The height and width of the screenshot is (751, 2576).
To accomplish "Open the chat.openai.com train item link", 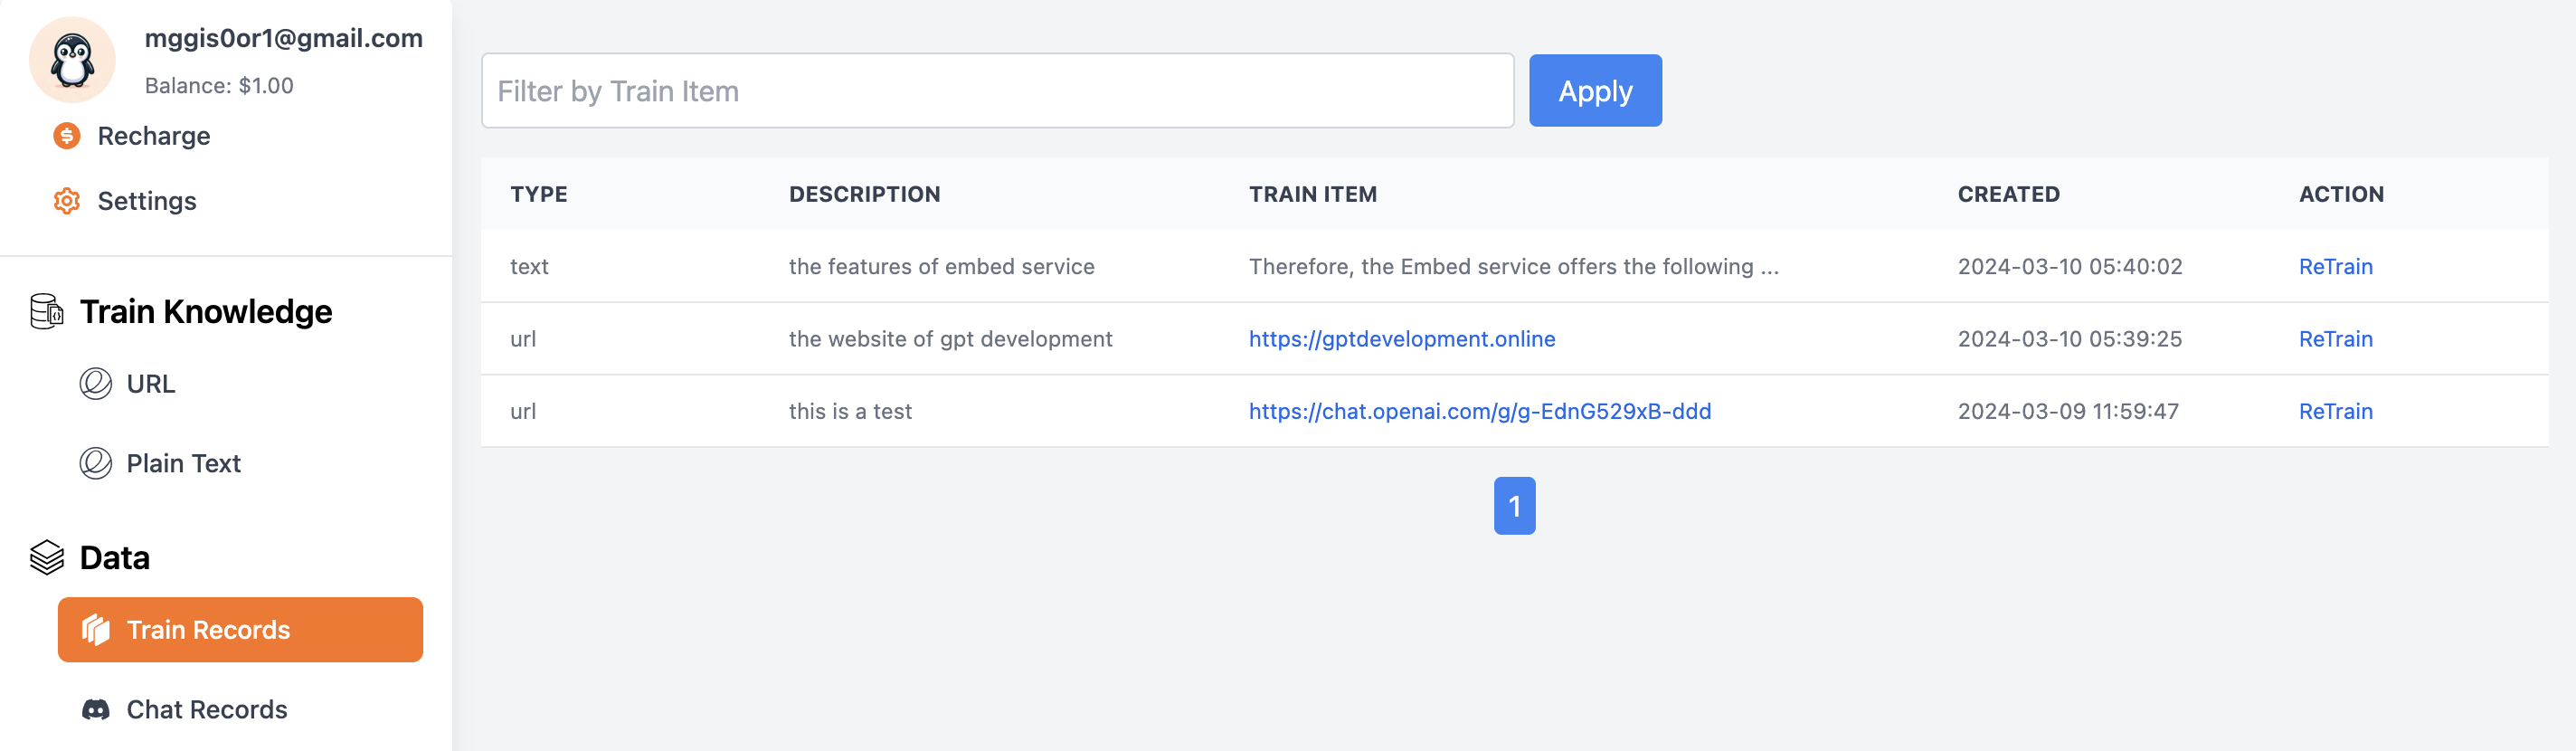I will 1480,411.
